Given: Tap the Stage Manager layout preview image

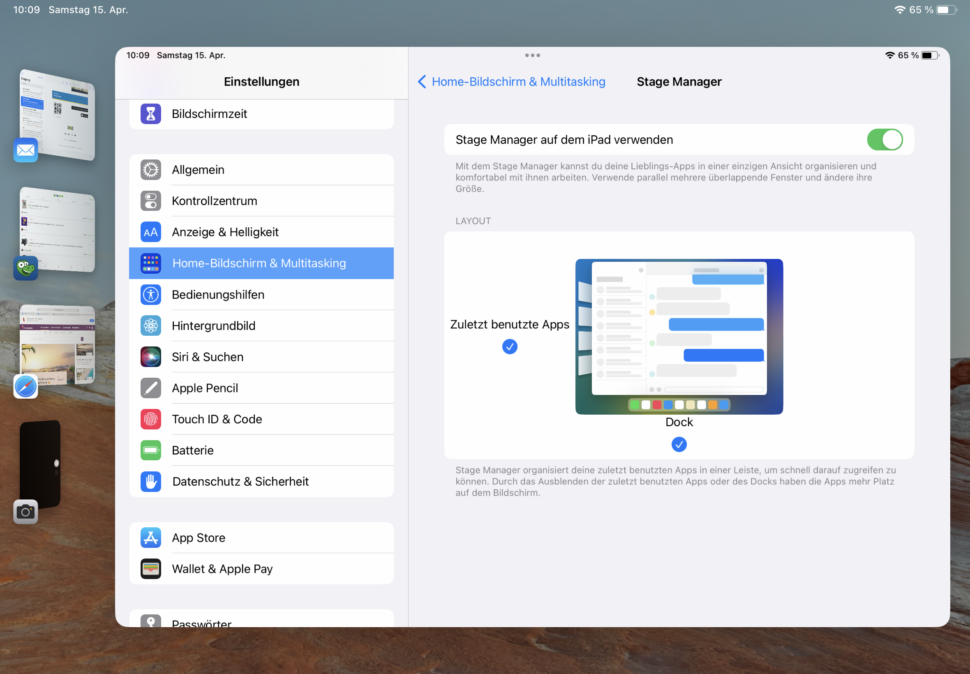Looking at the screenshot, I should 679,336.
